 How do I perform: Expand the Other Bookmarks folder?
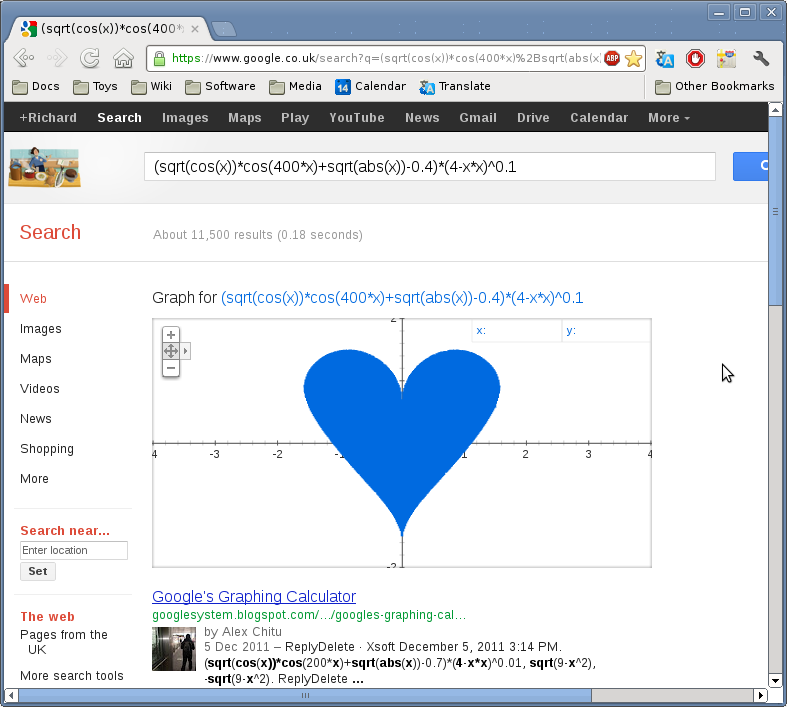click(x=715, y=86)
